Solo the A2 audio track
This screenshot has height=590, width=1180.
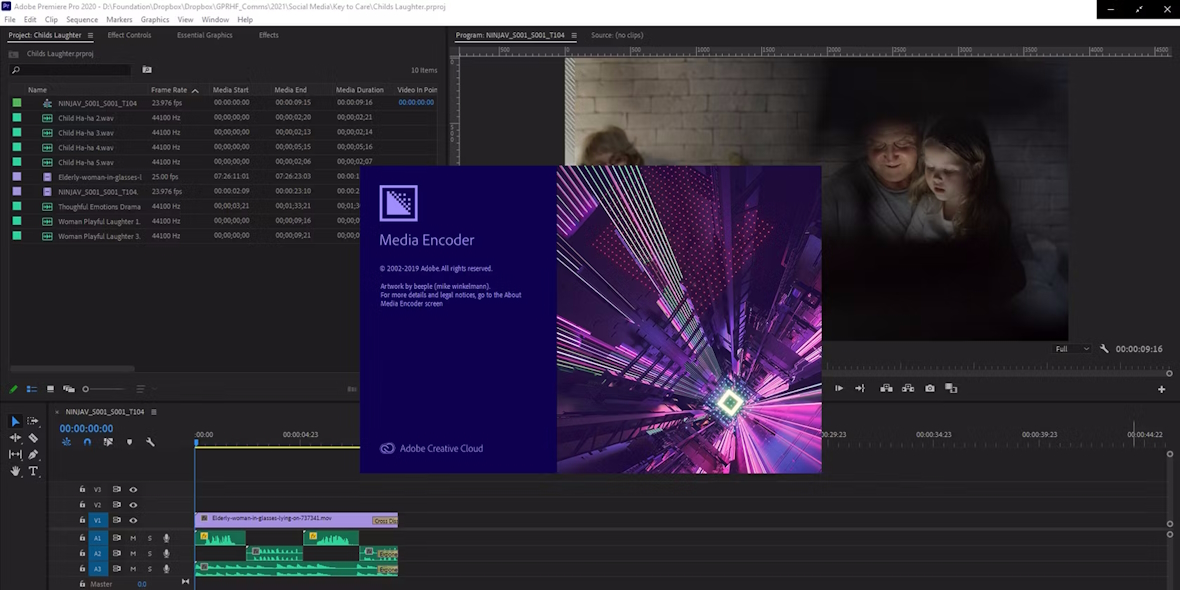(149, 553)
